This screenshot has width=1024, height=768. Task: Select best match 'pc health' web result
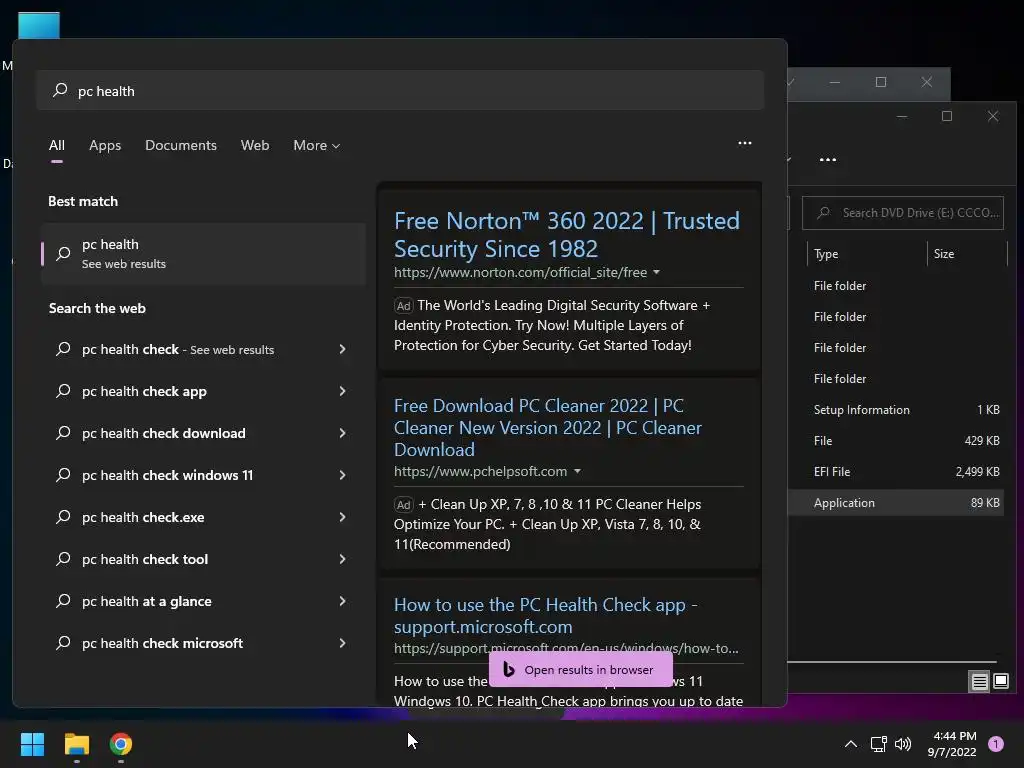203,253
